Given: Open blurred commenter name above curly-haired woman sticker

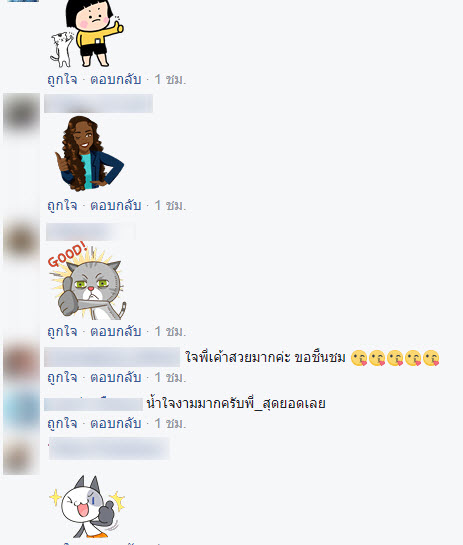Looking at the screenshot, I should pyautogui.click(x=98, y=103).
